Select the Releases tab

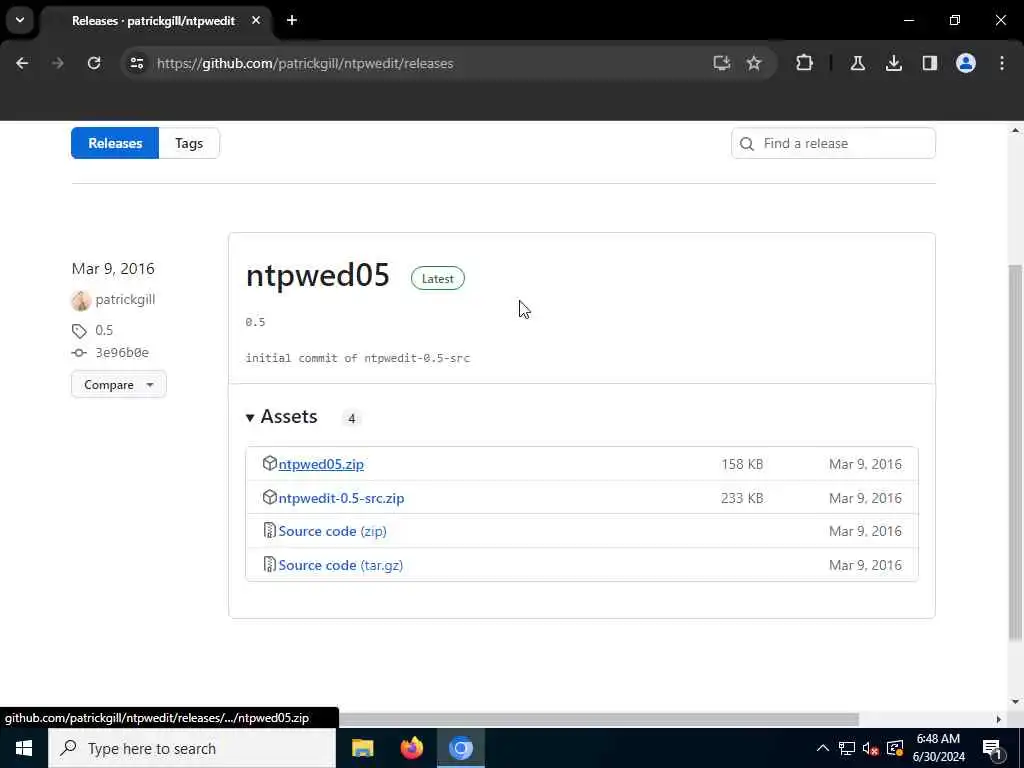[115, 143]
